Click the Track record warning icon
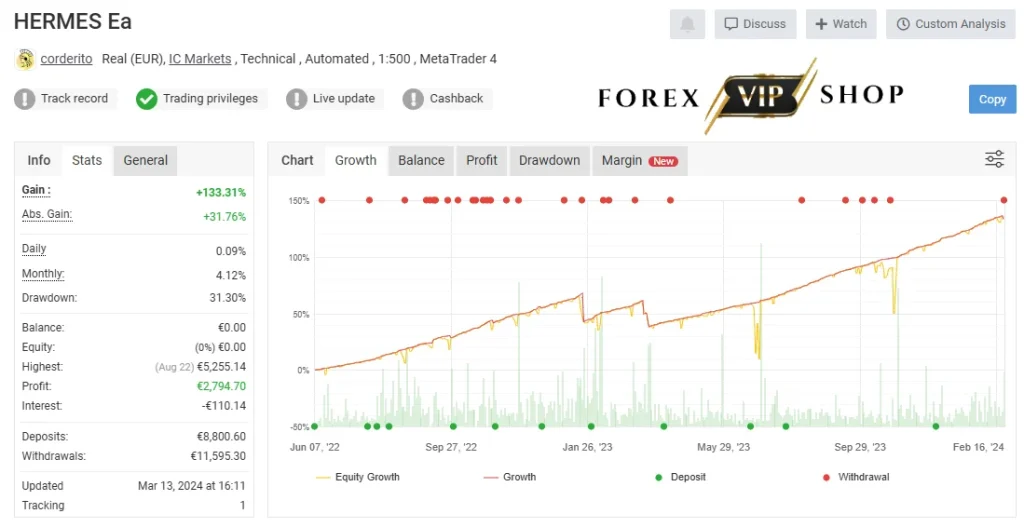The height and width of the screenshot is (527, 1024). pos(25,99)
